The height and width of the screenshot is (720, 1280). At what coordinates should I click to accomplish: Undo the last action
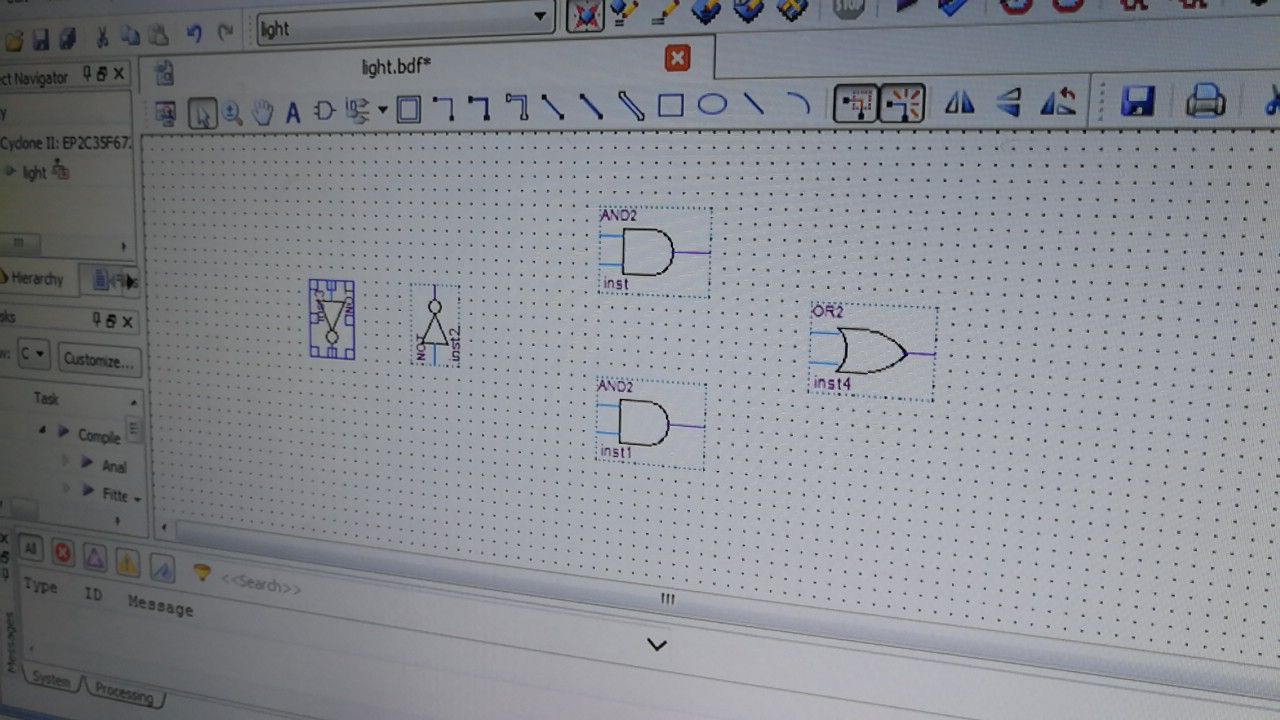(x=194, y=34)
